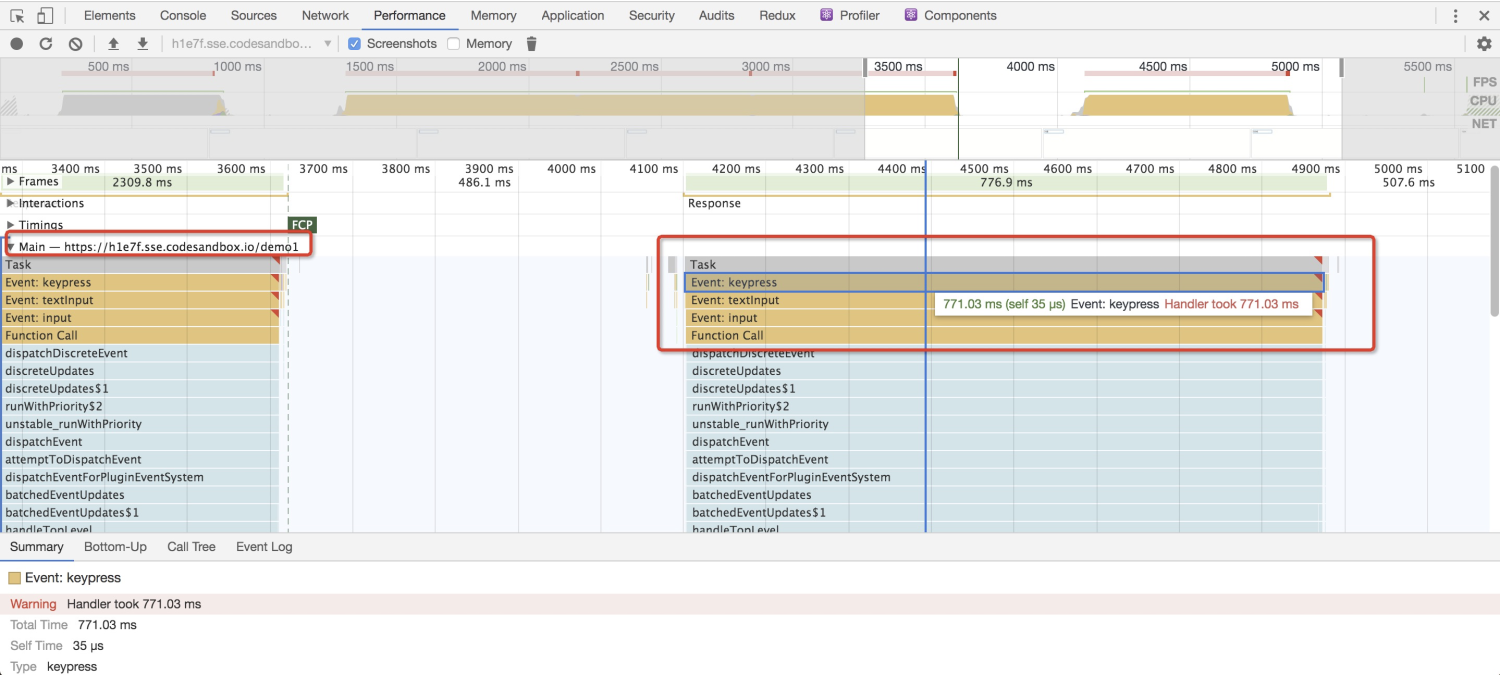1500x675 pixels.
Task: Select the 2309.8 ms frame
Action: (x=142, y=182)
